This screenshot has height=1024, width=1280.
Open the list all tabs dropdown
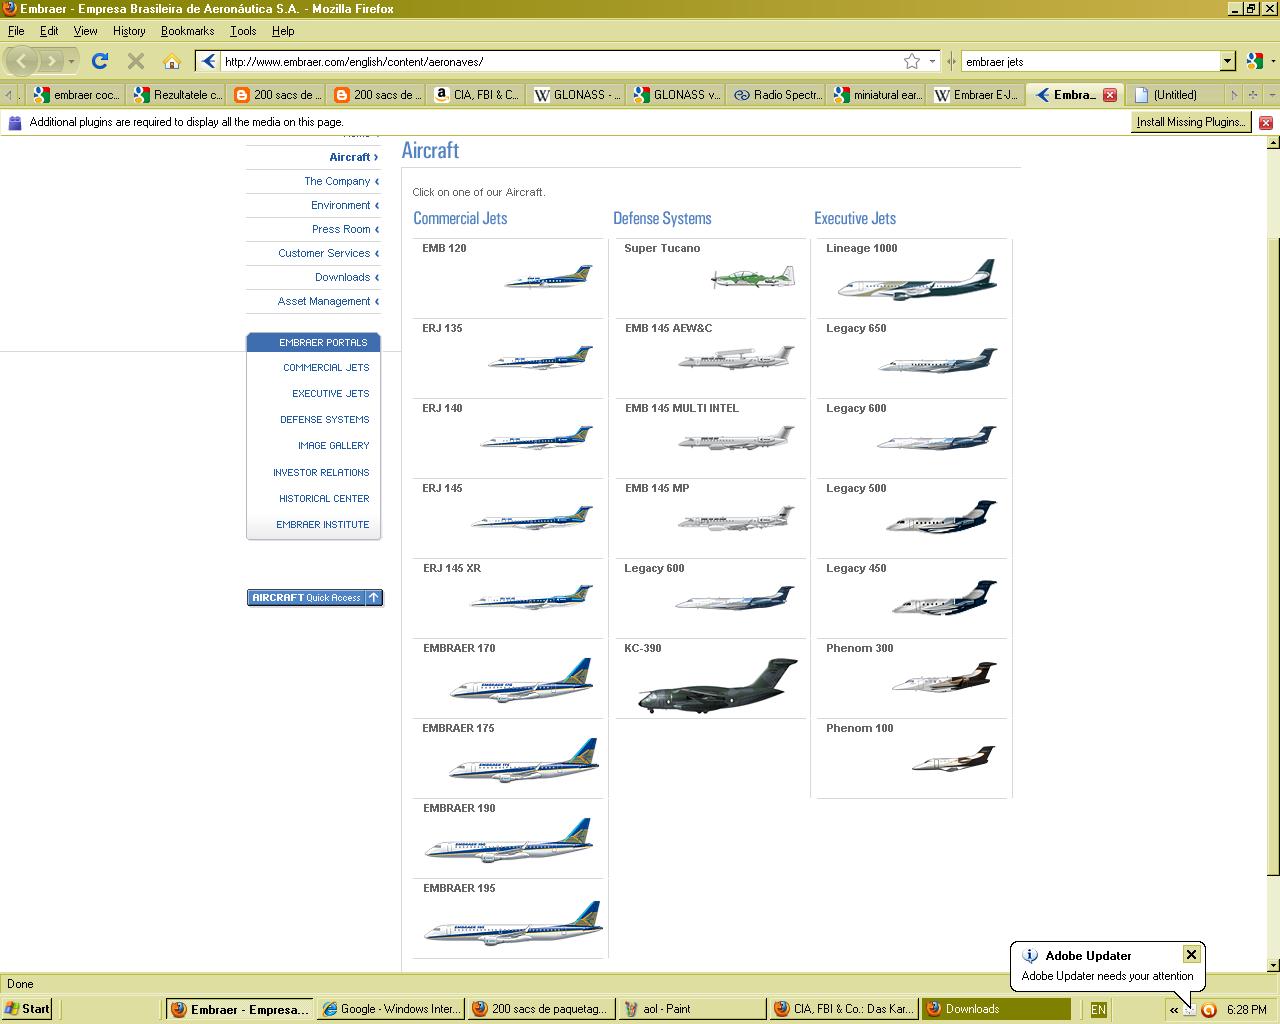(x=1271, y=95)
